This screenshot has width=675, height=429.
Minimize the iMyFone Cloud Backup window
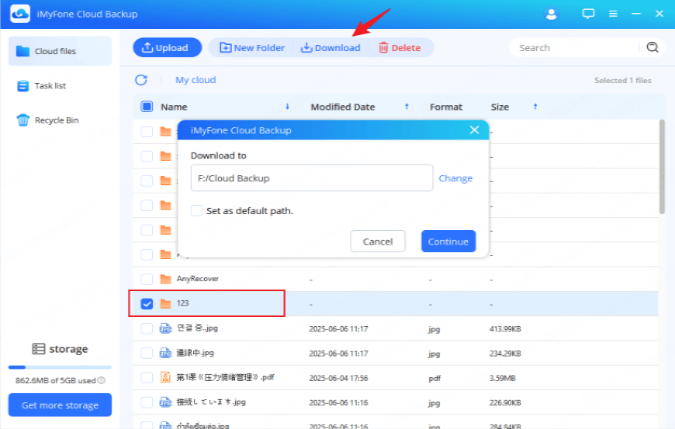(x=636, y=14)
